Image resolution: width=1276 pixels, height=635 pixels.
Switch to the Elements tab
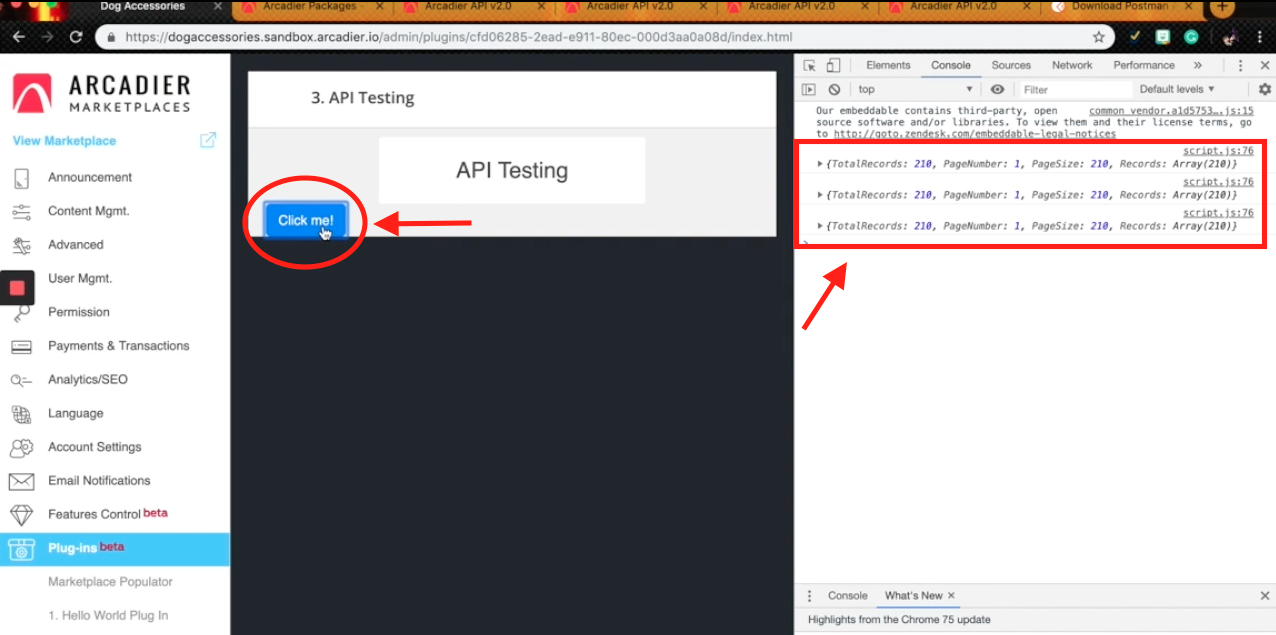tap(888, 65)
